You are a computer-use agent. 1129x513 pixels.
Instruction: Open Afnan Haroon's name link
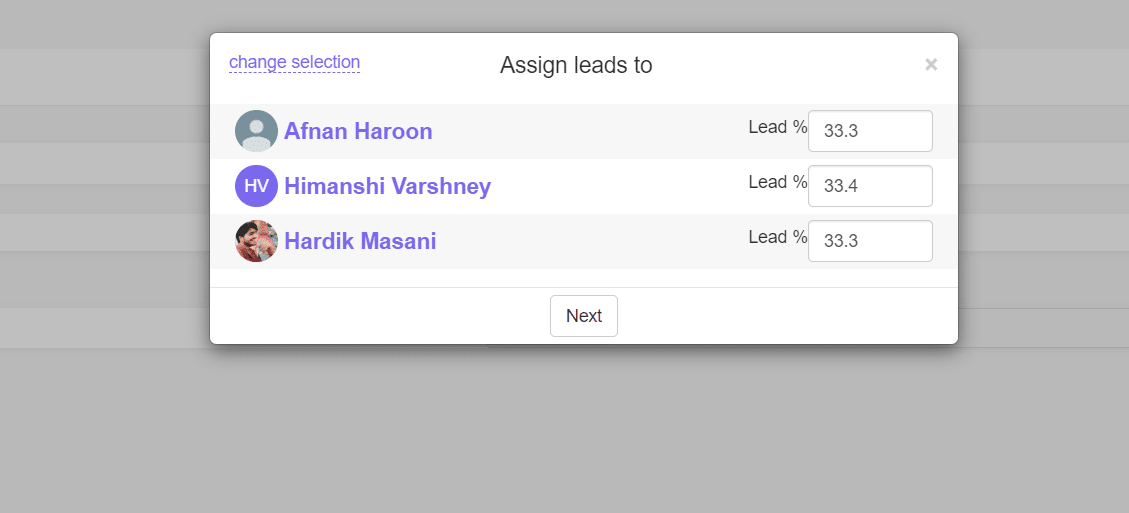(358, 131)
